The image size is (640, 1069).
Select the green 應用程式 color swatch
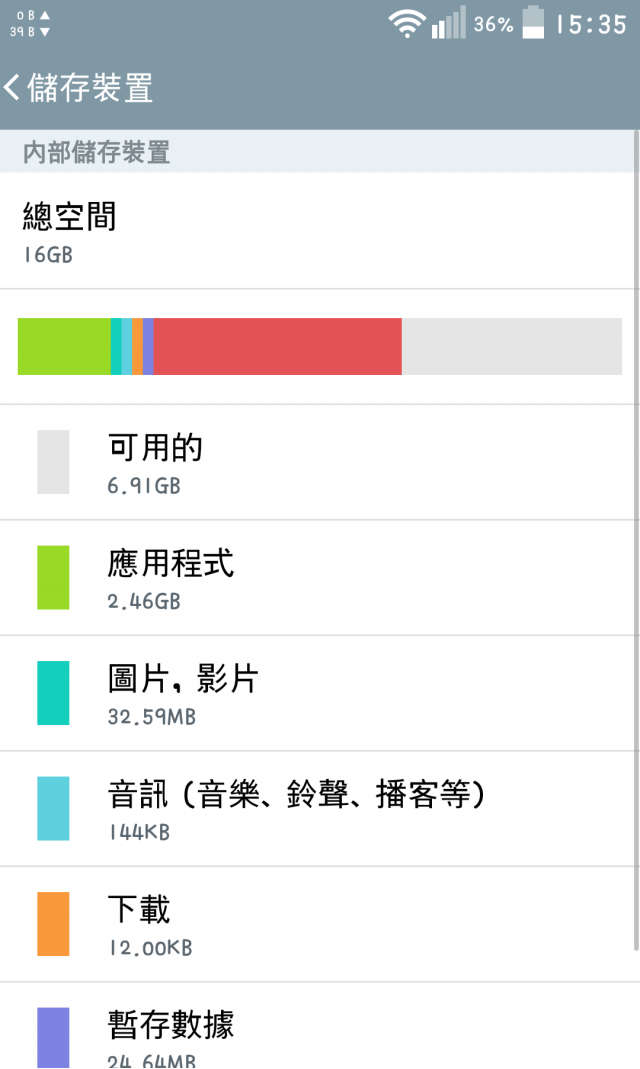click(53, 577)
